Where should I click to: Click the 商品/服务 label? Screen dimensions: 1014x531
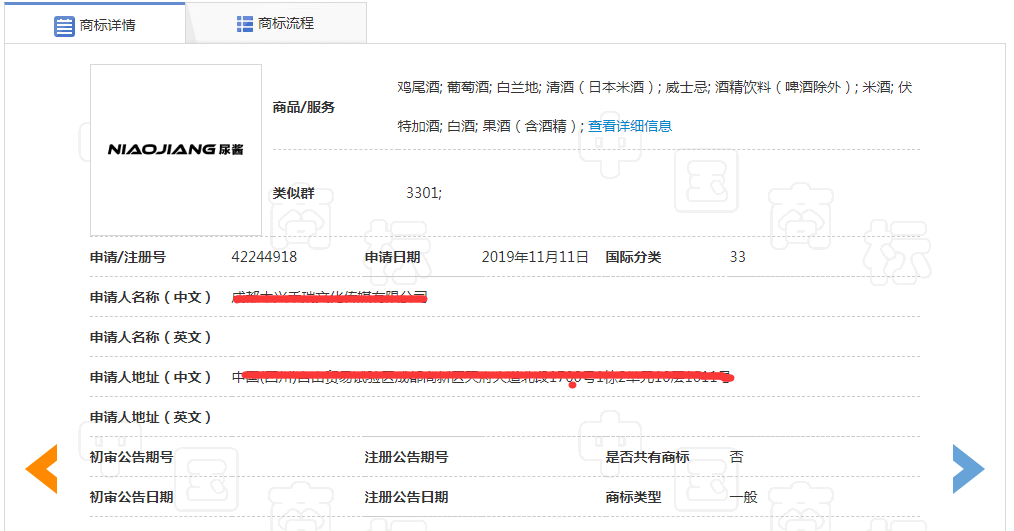[x=304, y=107]
